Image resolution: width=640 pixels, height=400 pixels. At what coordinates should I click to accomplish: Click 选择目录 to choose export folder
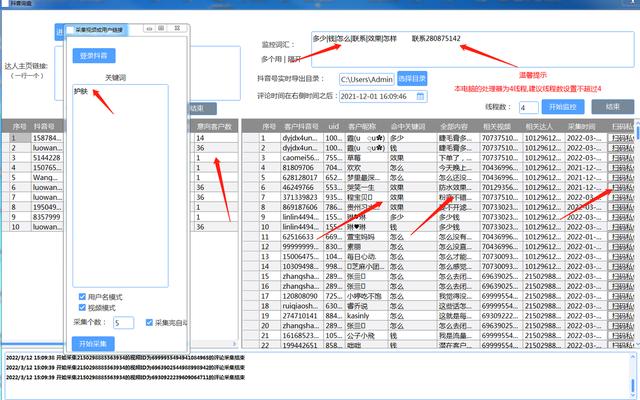[x=412, y=78]
